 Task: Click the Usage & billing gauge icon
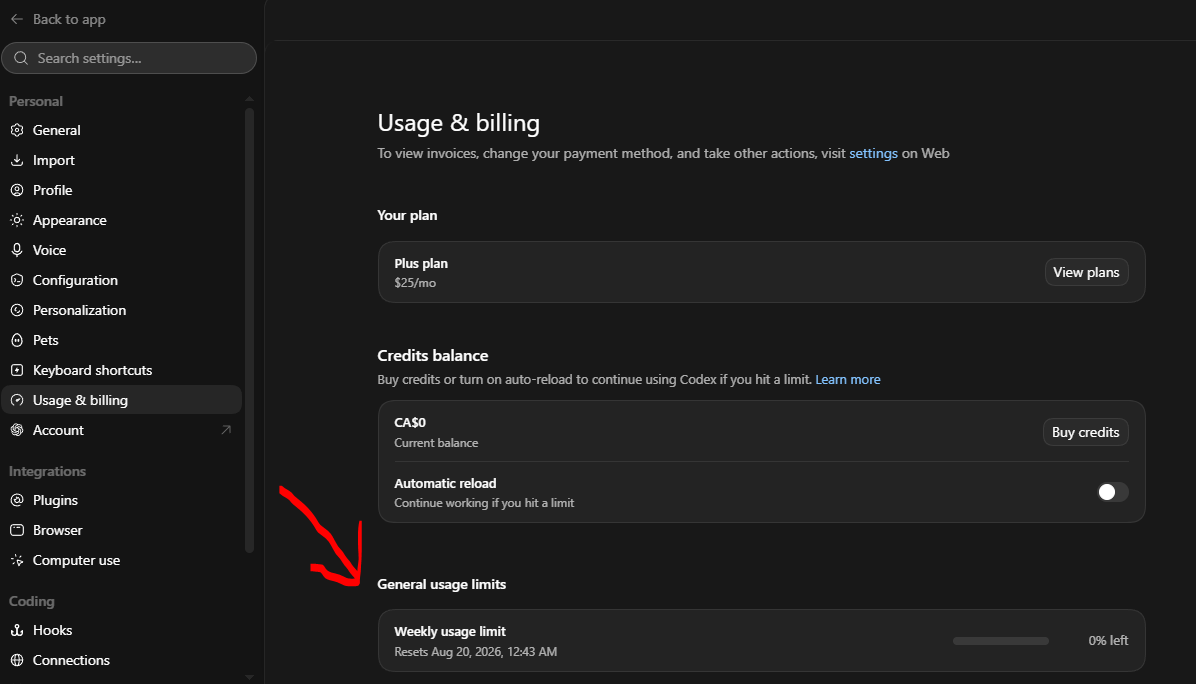(x=17, y=400)
